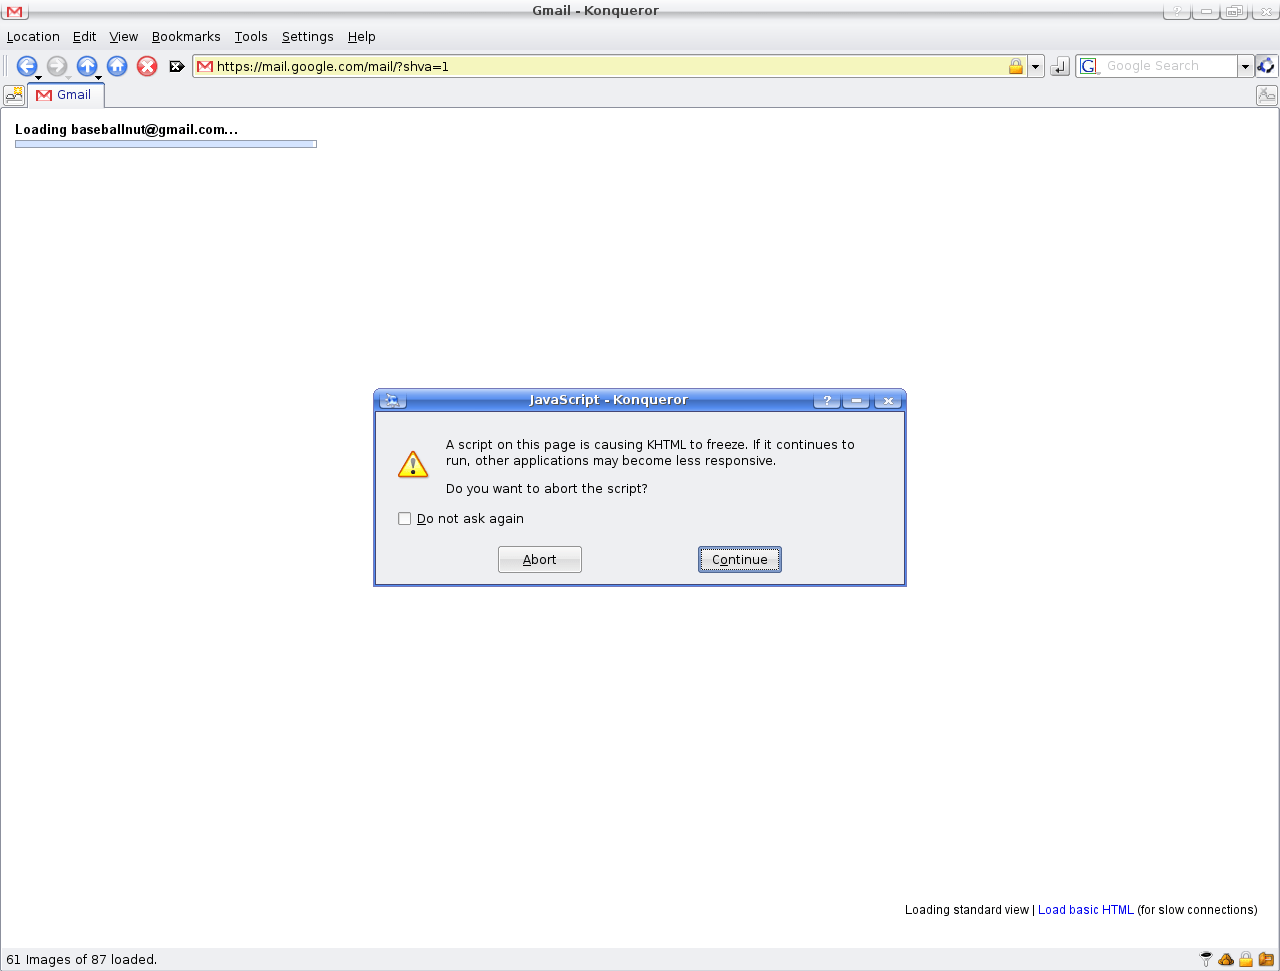Click 'Do you want to abort the script?' text
The width and height of the screenshot is (1280, 971).
coord(547,489)
